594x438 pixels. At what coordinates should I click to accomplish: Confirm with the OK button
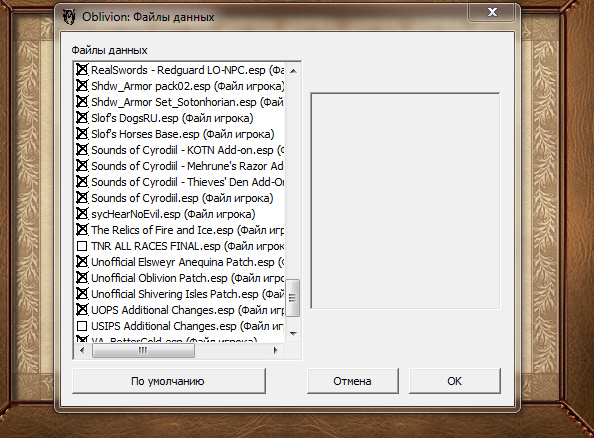[x=455, y=381]
